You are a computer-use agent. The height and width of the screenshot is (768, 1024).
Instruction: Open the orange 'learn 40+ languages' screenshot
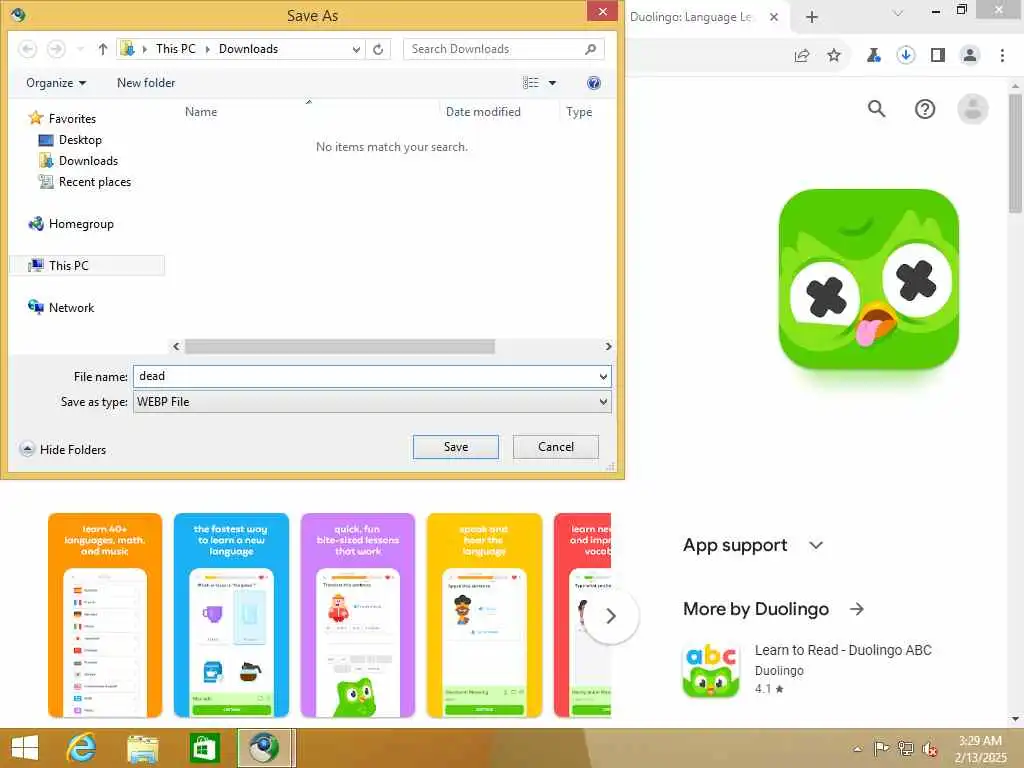[x=104, y=615]
